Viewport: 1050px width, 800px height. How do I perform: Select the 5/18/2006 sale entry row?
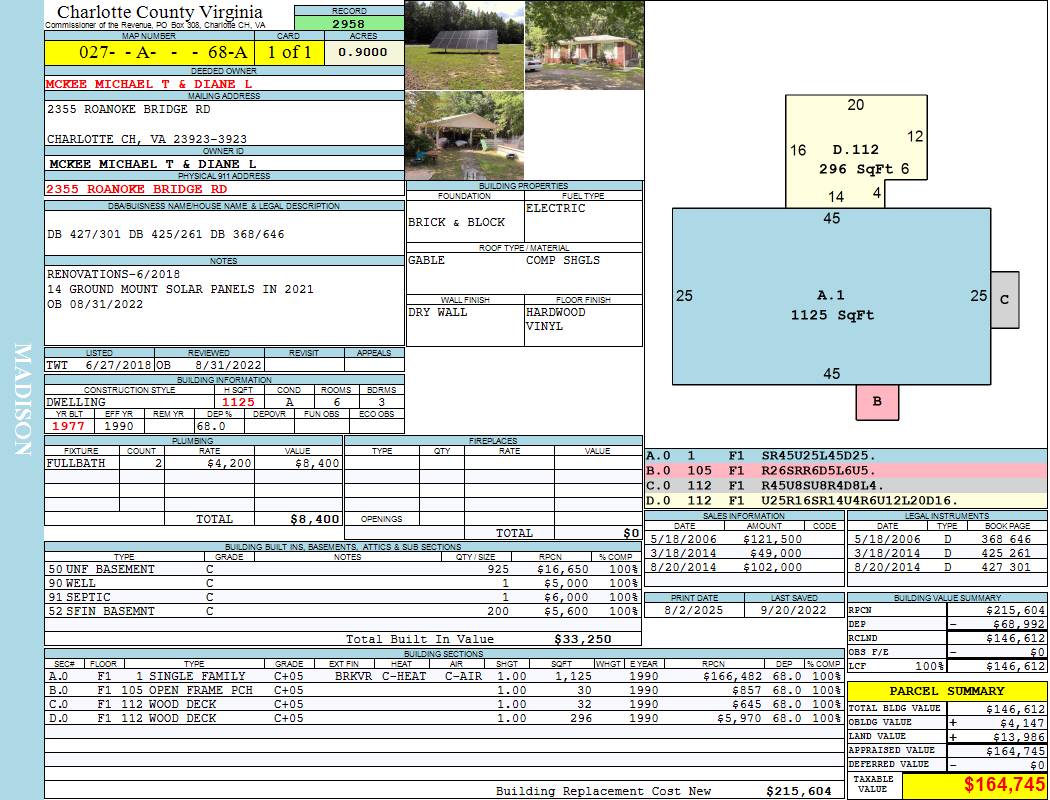pyautogui.click(x=743, y=539)
